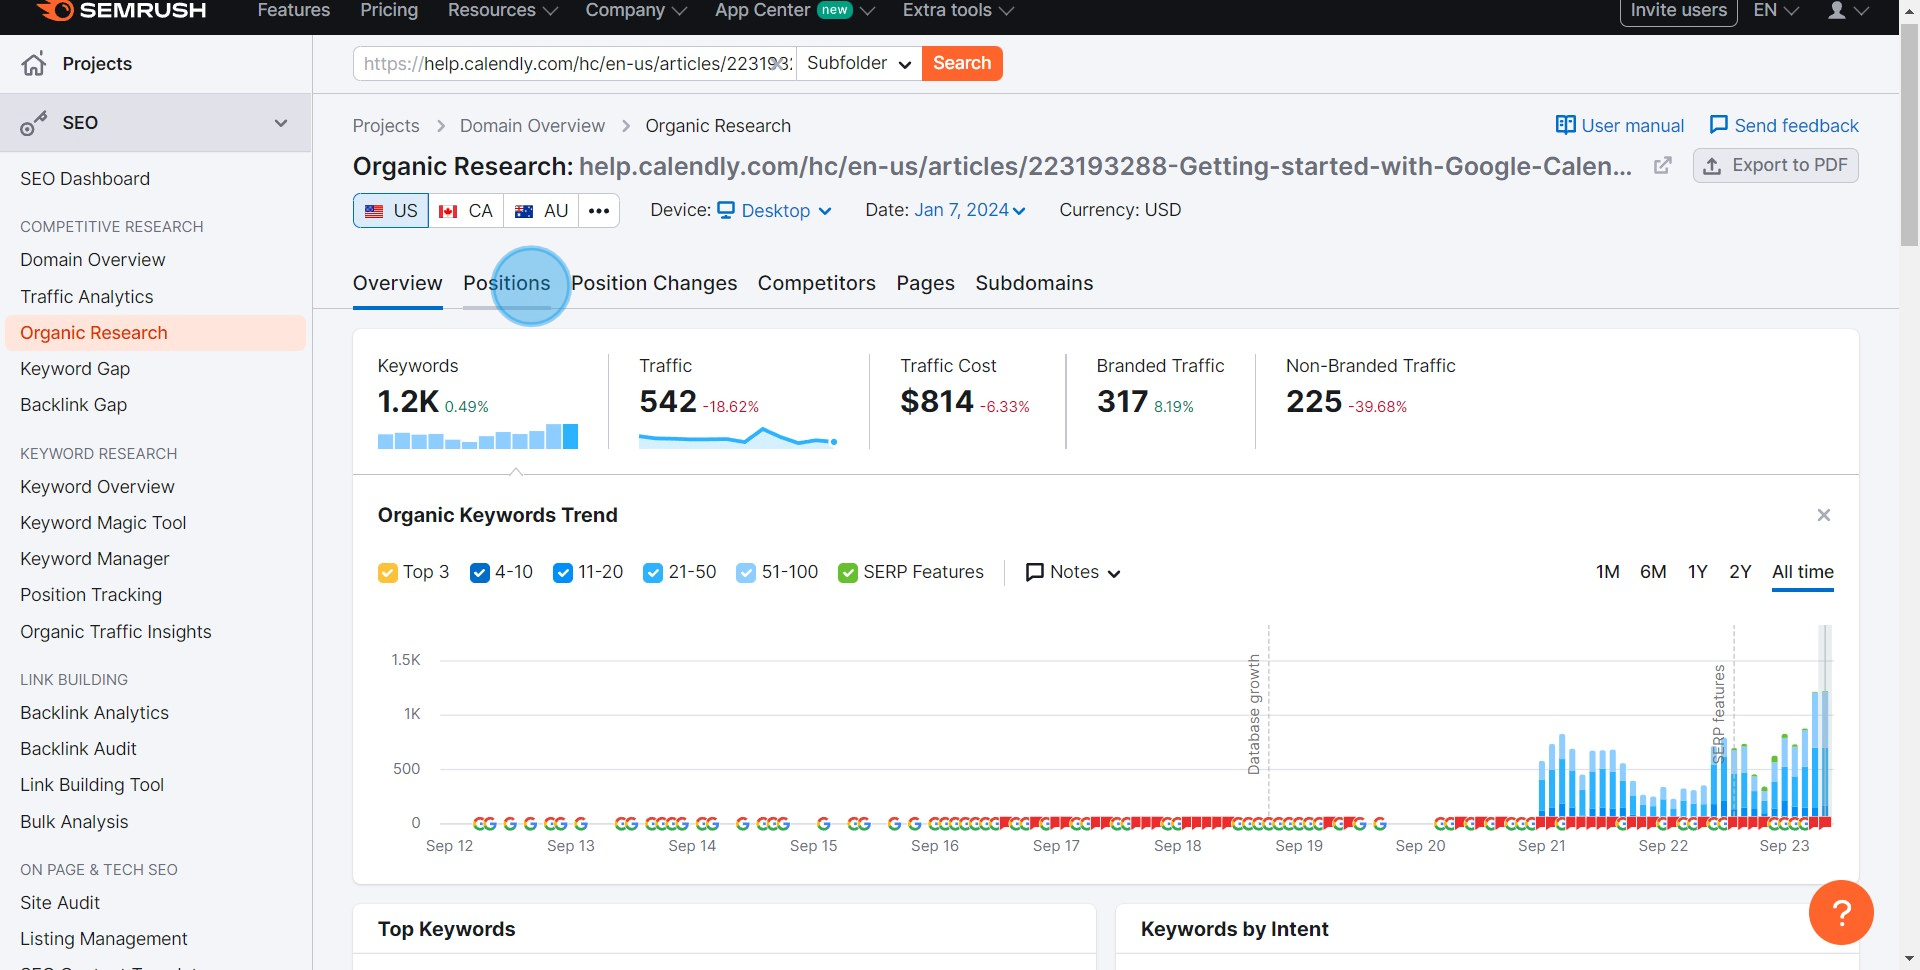
Task: Click the three-dots more countries button
Action: pyautogui.click(x=599, y=211)
